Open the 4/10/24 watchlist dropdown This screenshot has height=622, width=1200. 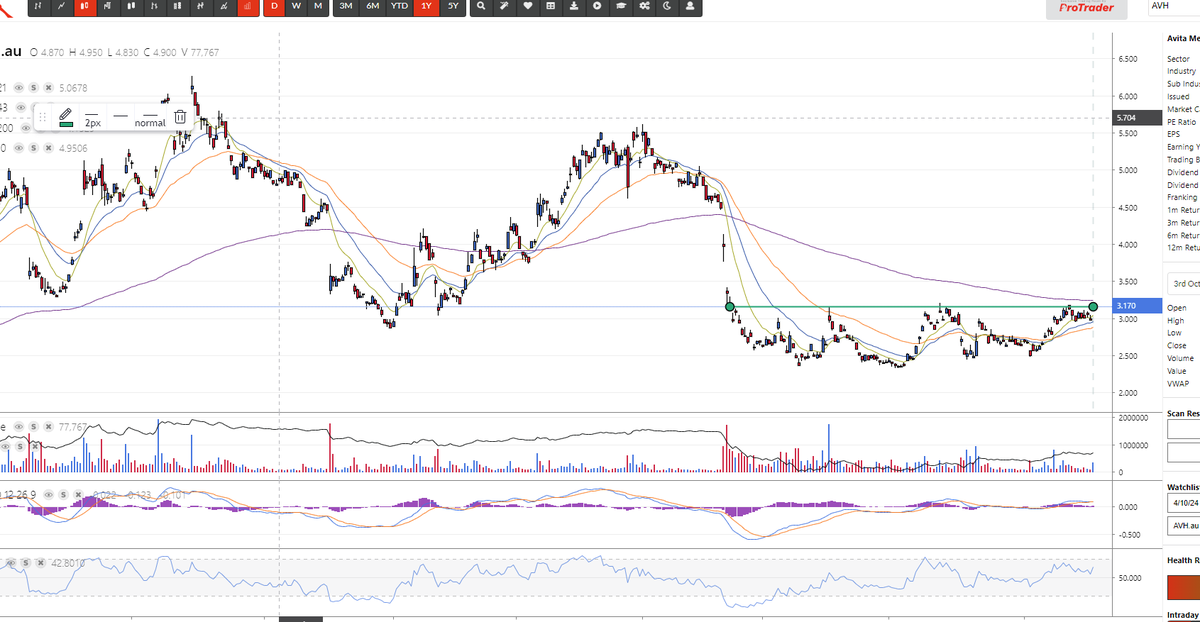coord(1184,502)
